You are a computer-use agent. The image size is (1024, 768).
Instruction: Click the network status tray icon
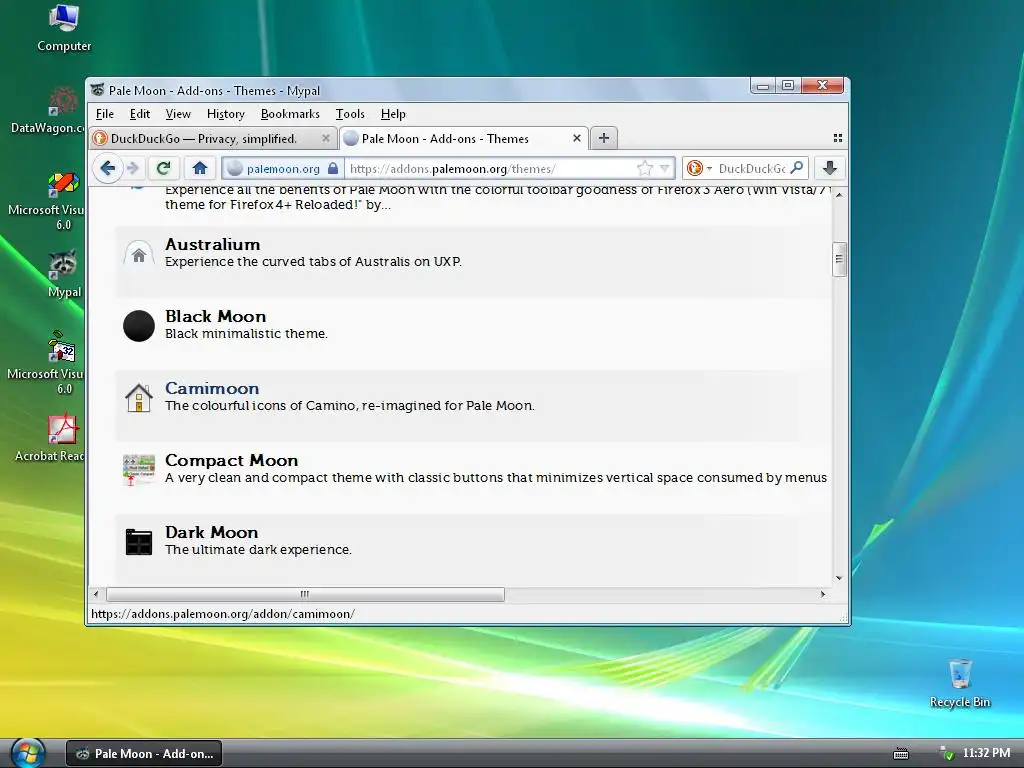coord(946,754)
